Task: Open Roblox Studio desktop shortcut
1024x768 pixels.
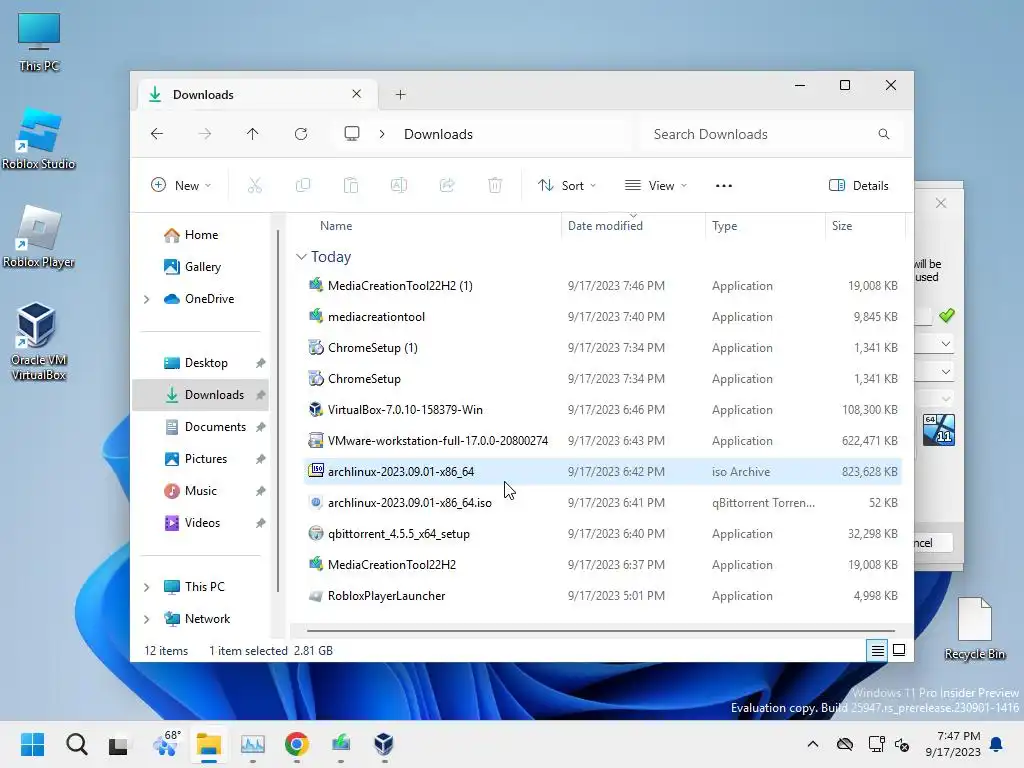Action: pyautogui.click(x=39, y=138)
